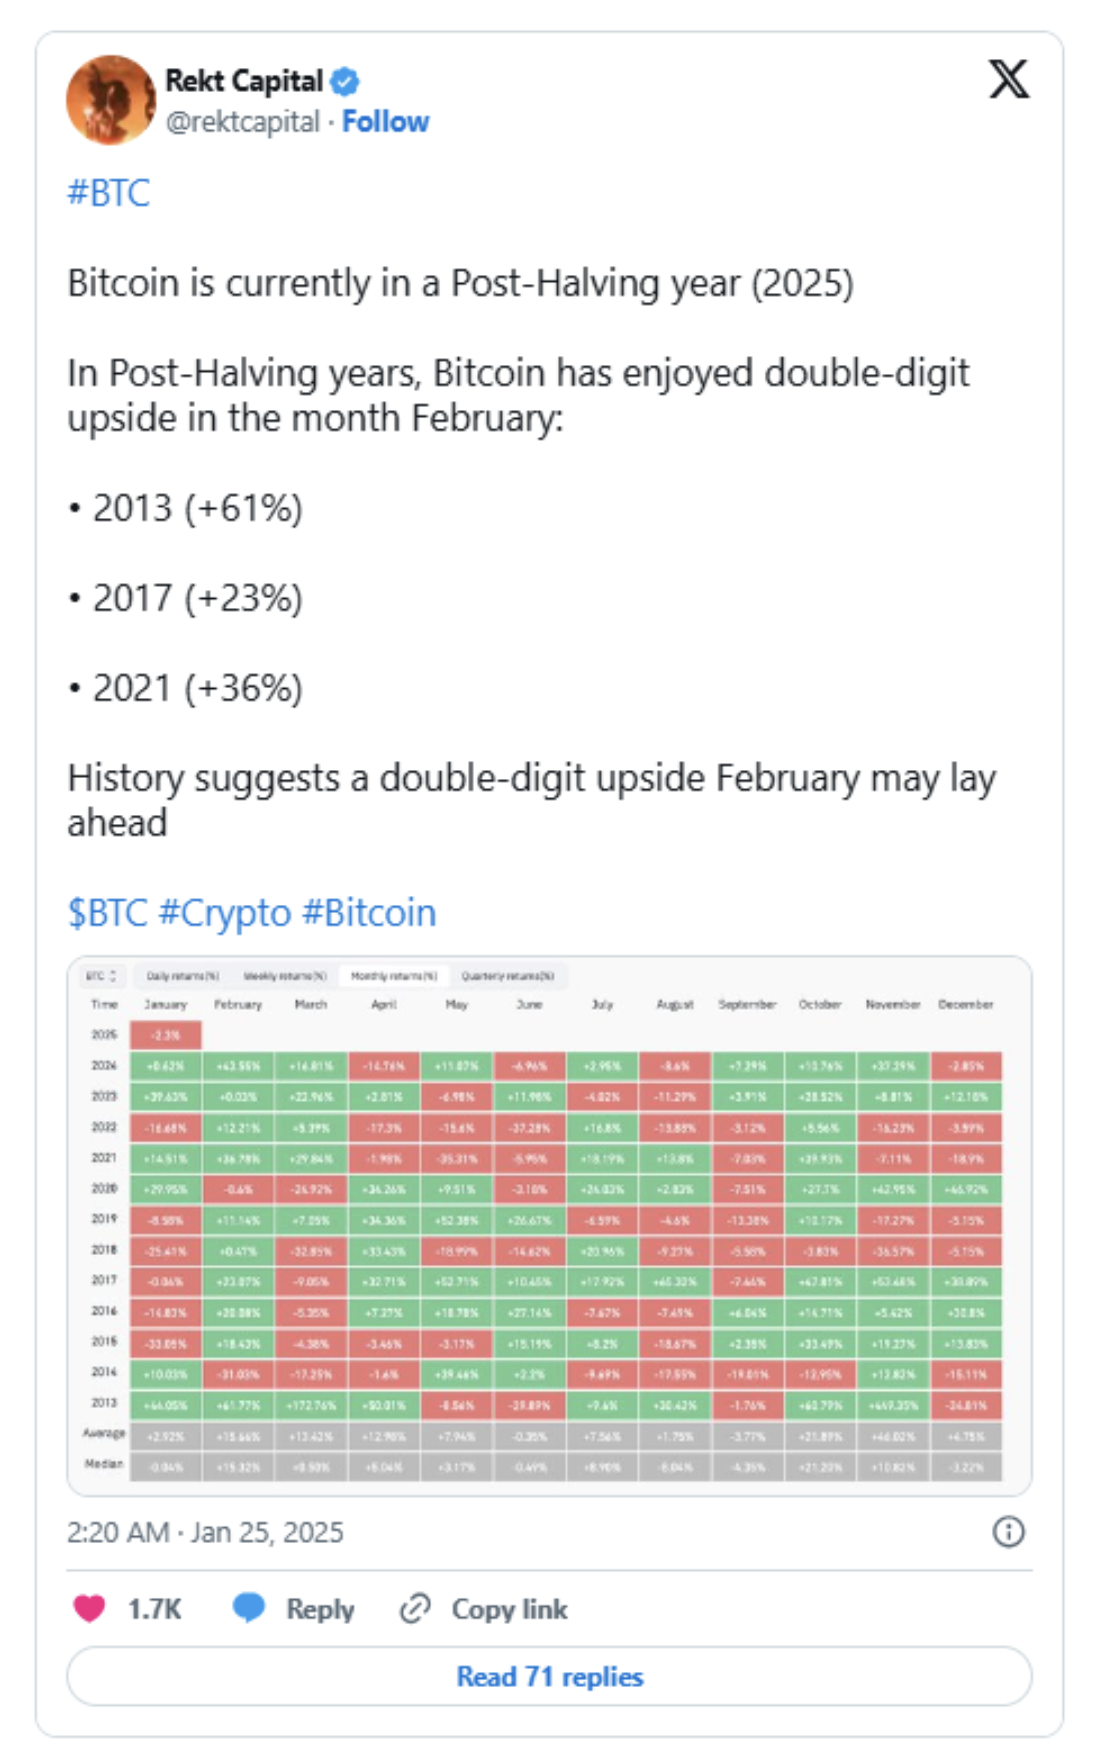Open the #BTC hashtag at the top
Image resolution: width=1100 pixels, height=1754 pixels.
108,192
